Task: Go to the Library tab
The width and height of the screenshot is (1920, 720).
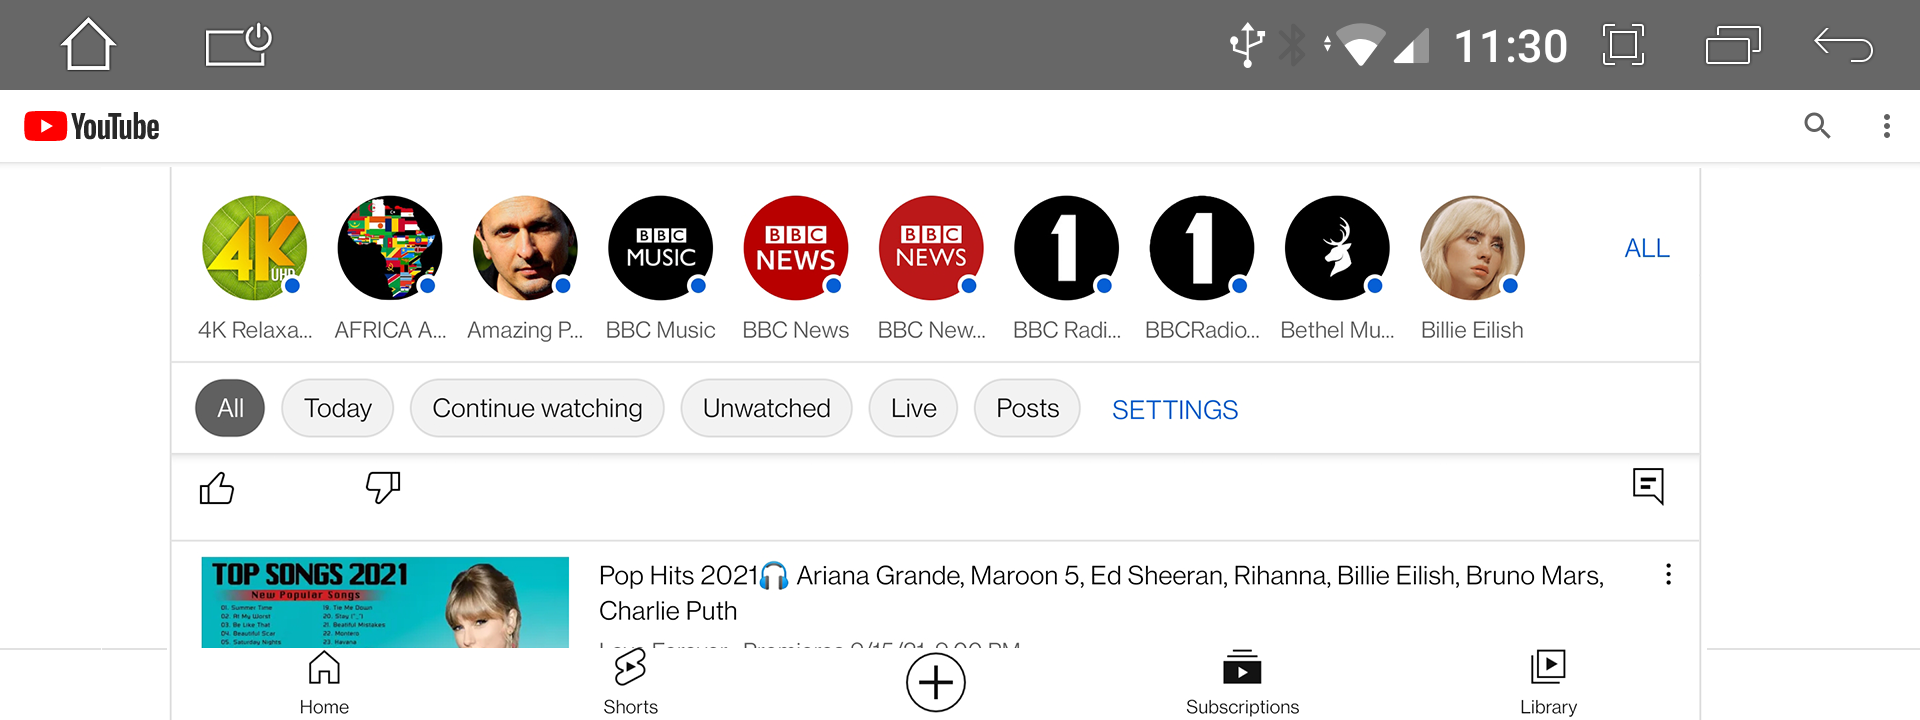Action: click(1548, 682)
